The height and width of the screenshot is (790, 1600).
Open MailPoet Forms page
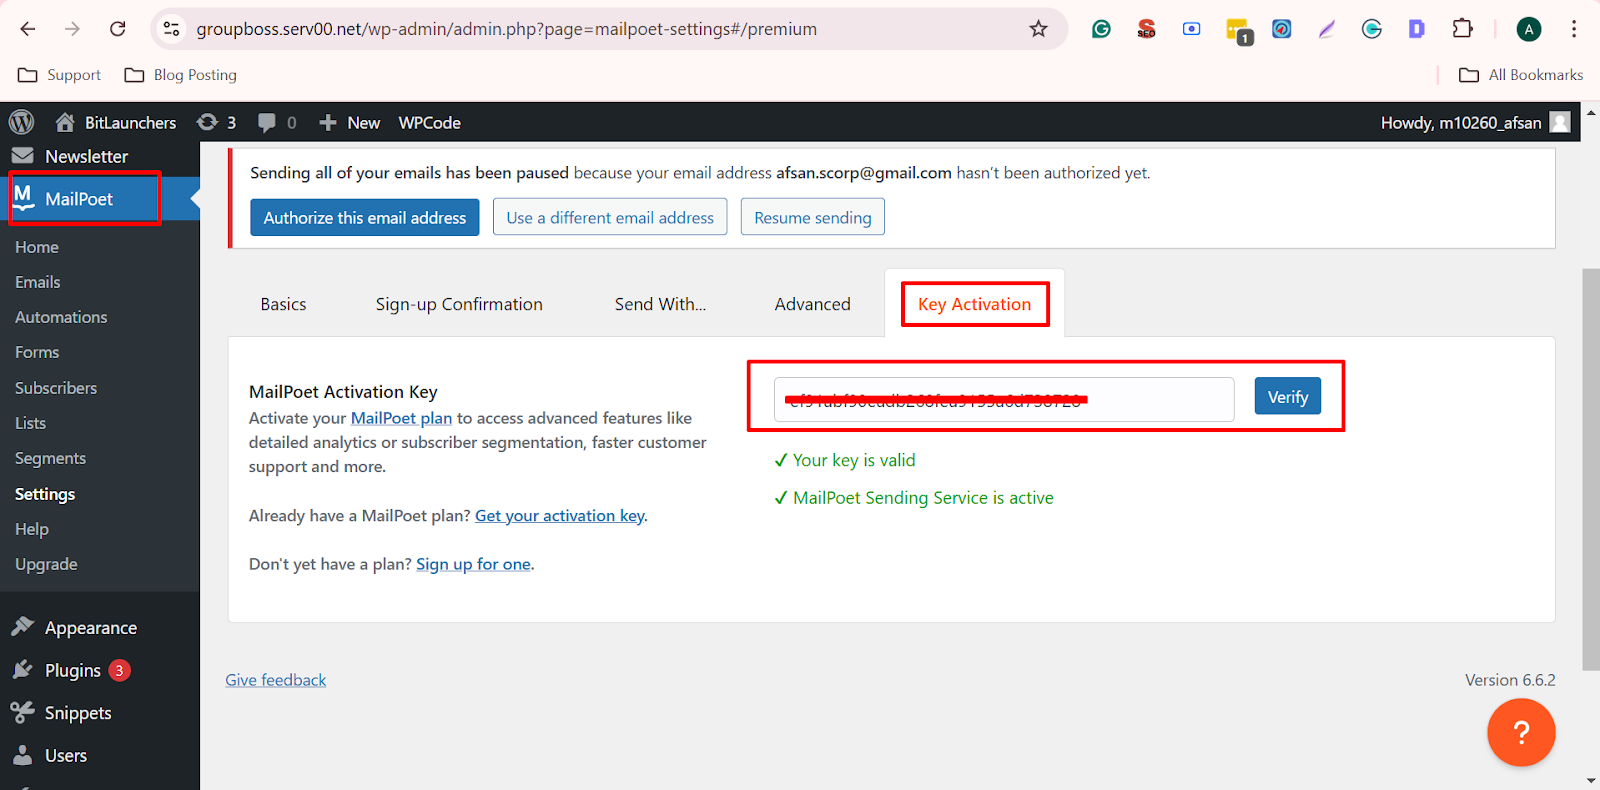click(37, 352)
